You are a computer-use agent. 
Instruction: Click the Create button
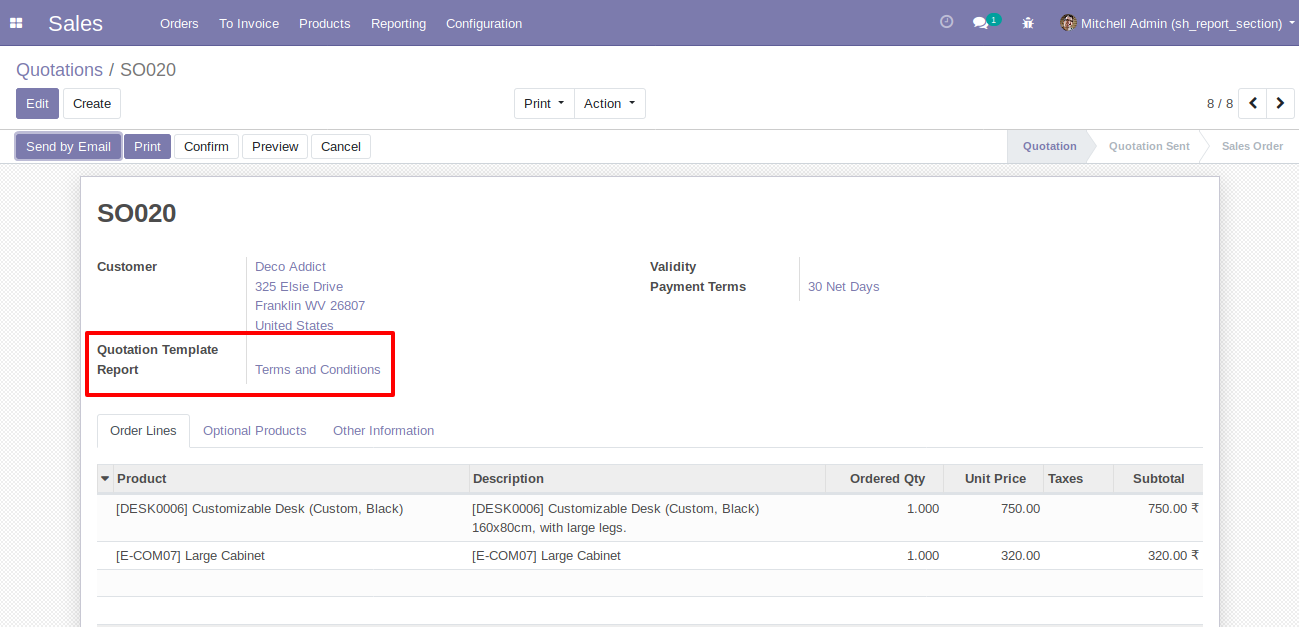click(92, 103)
